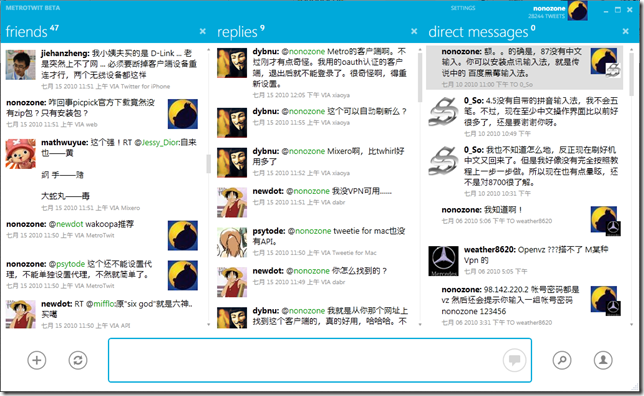The image size is (644, 396).
Task: Click dybnu's mask avatar on Metro reply
Action: point(232,63)
